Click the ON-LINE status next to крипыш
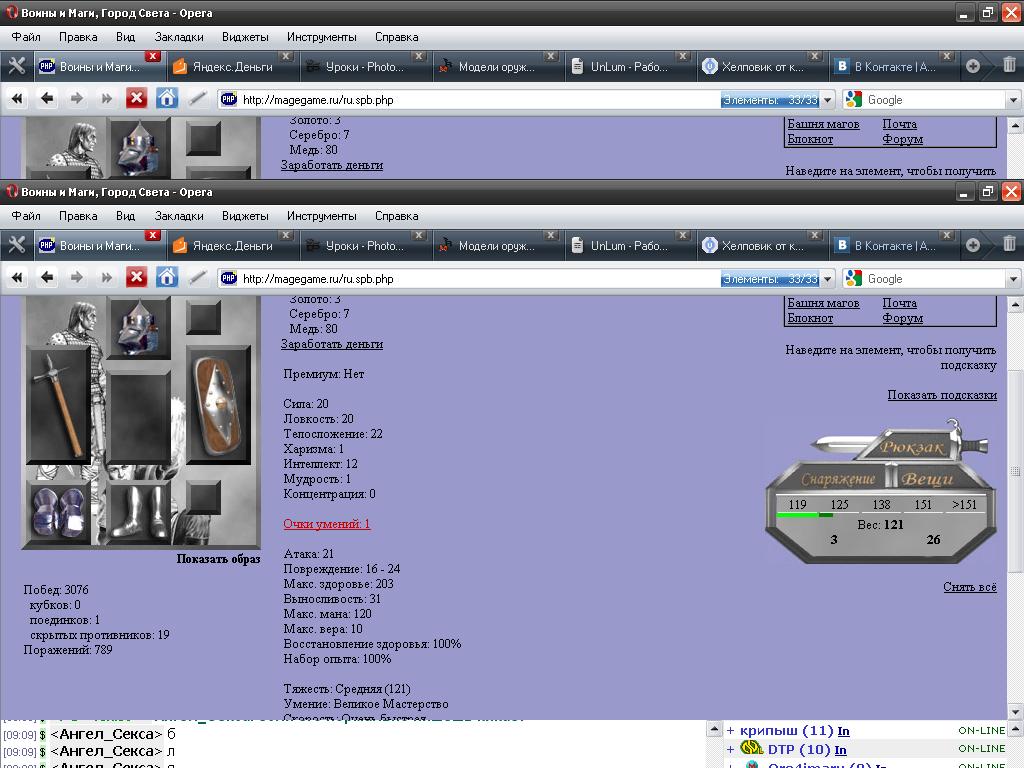 point(981,731)
